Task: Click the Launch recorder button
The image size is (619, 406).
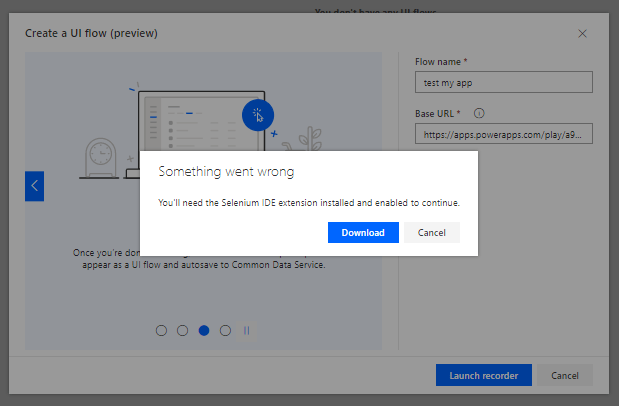Action: click(x=484, y=375)
